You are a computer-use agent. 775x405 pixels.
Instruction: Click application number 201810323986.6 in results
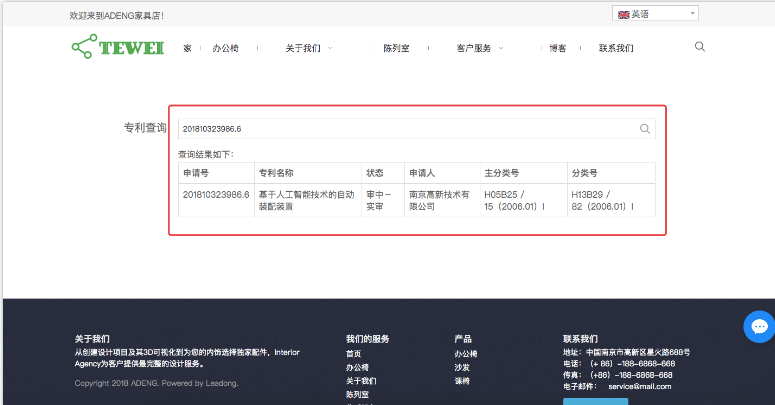point(215,194)
